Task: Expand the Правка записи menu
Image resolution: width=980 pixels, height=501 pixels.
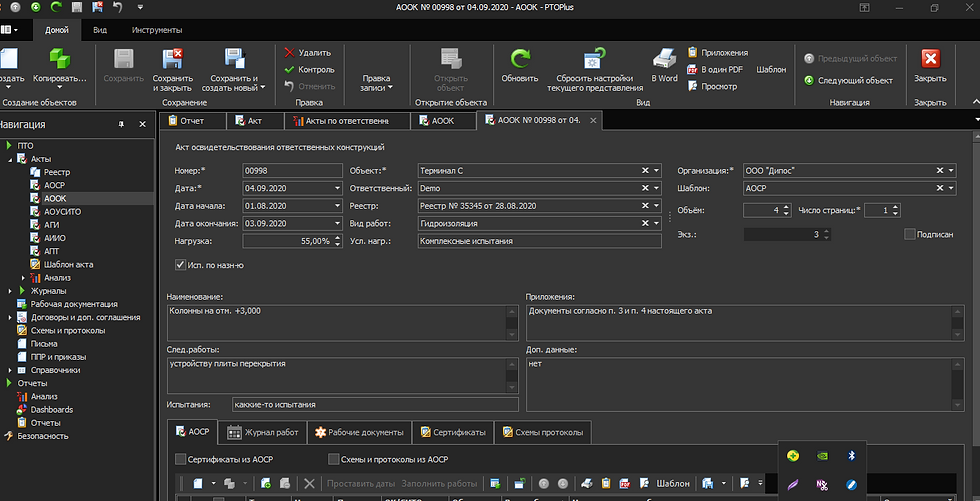Action: [376, 82]
